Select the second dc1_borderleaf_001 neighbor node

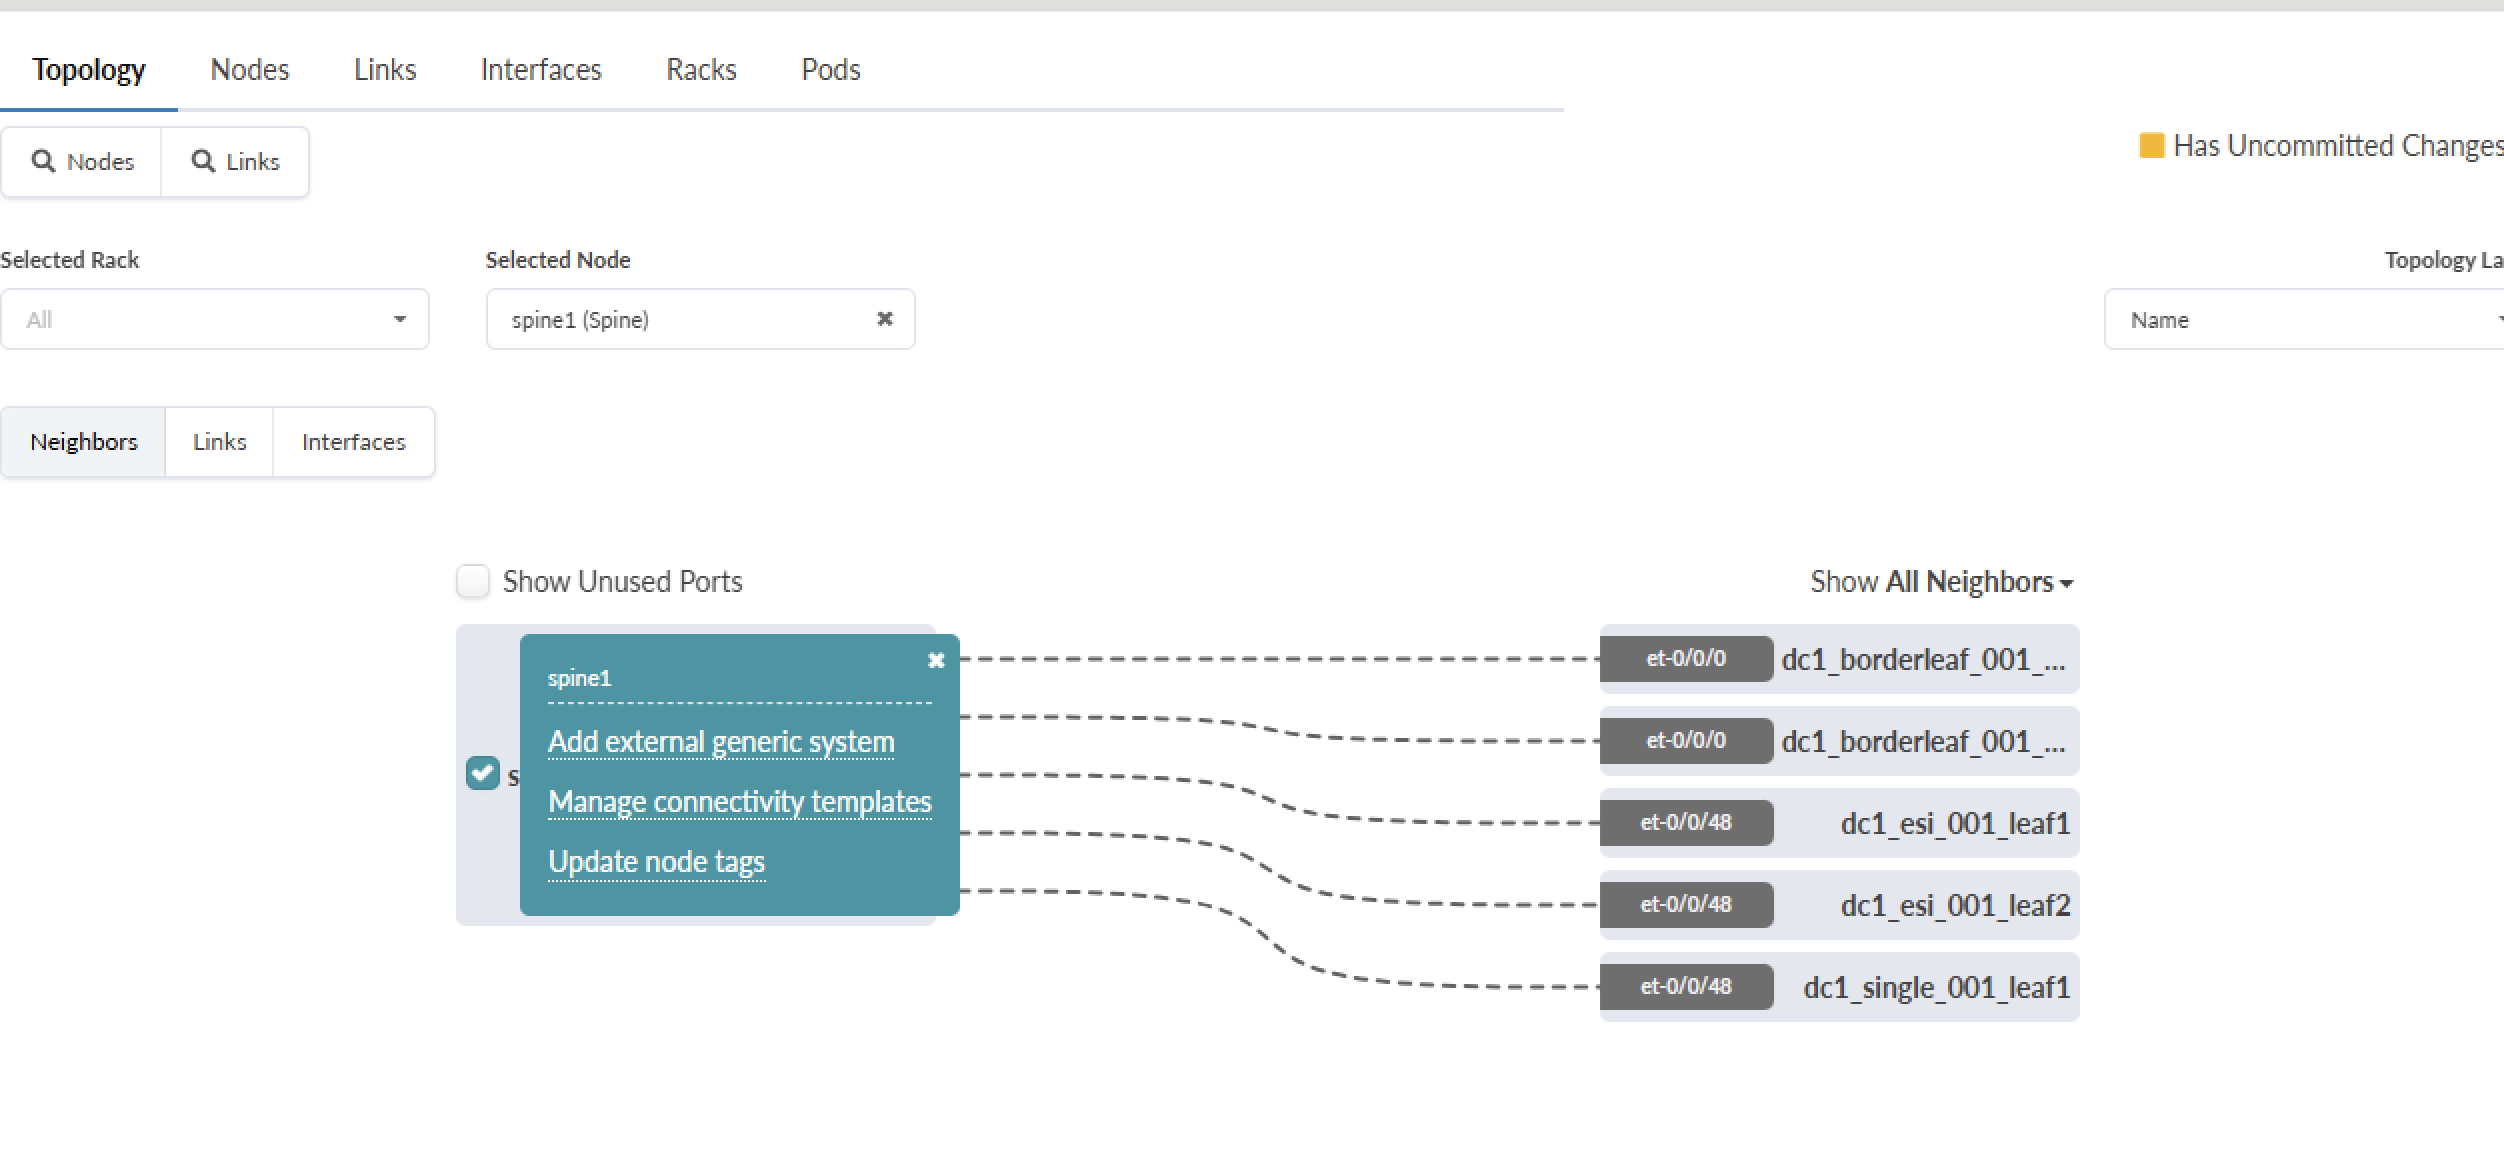click(1923, 742)
